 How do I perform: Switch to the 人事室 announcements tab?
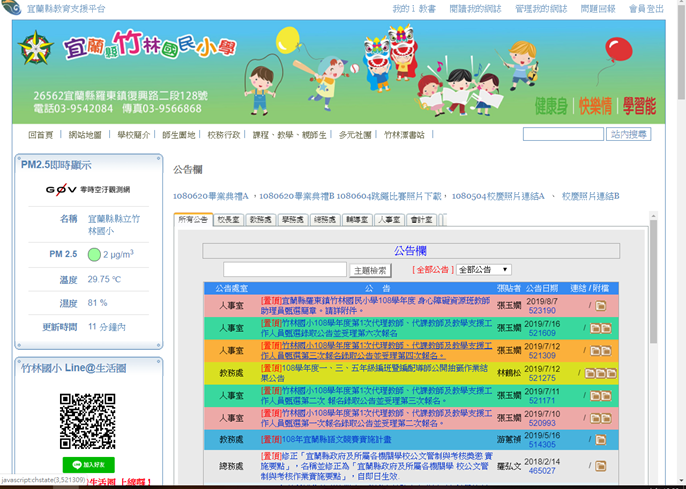[x=387, y=220]
